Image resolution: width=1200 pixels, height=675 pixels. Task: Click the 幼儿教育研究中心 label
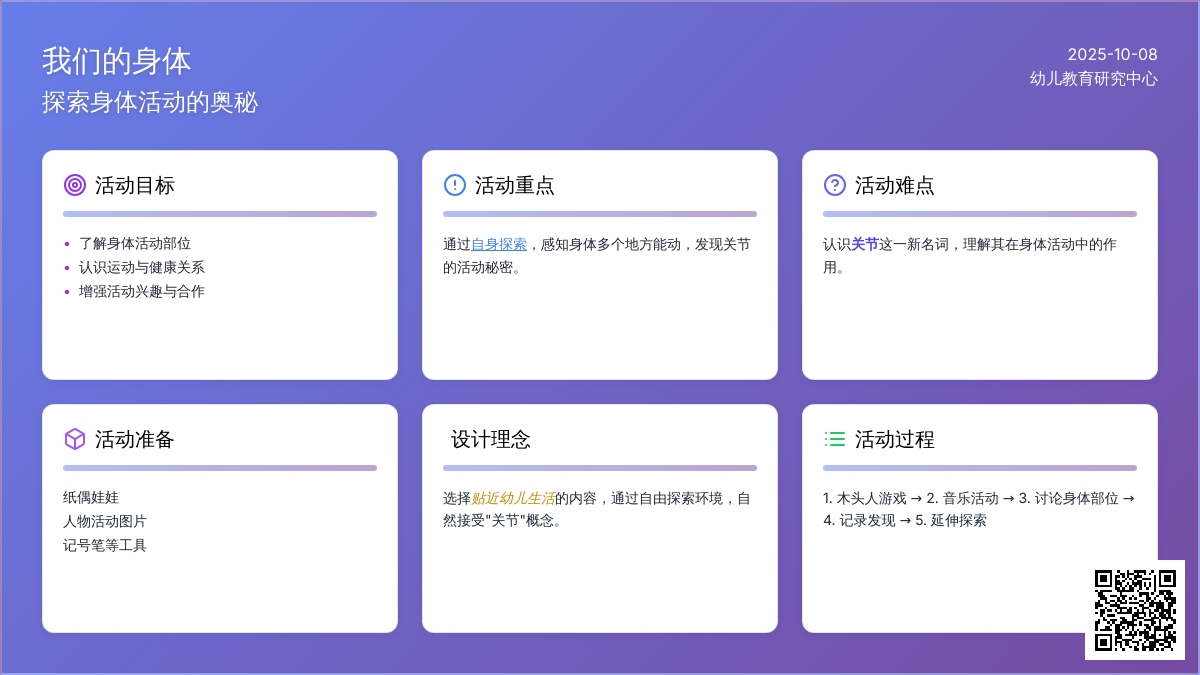tap(1094, 78)
